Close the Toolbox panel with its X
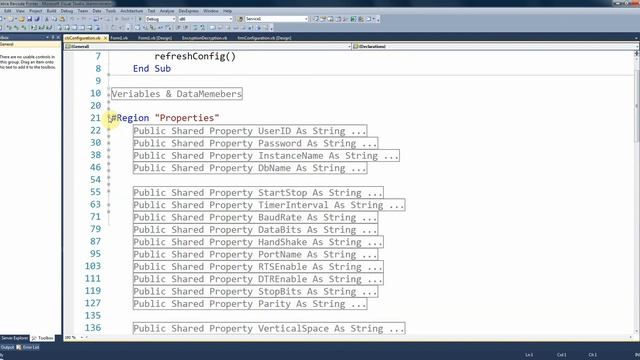 58,38
